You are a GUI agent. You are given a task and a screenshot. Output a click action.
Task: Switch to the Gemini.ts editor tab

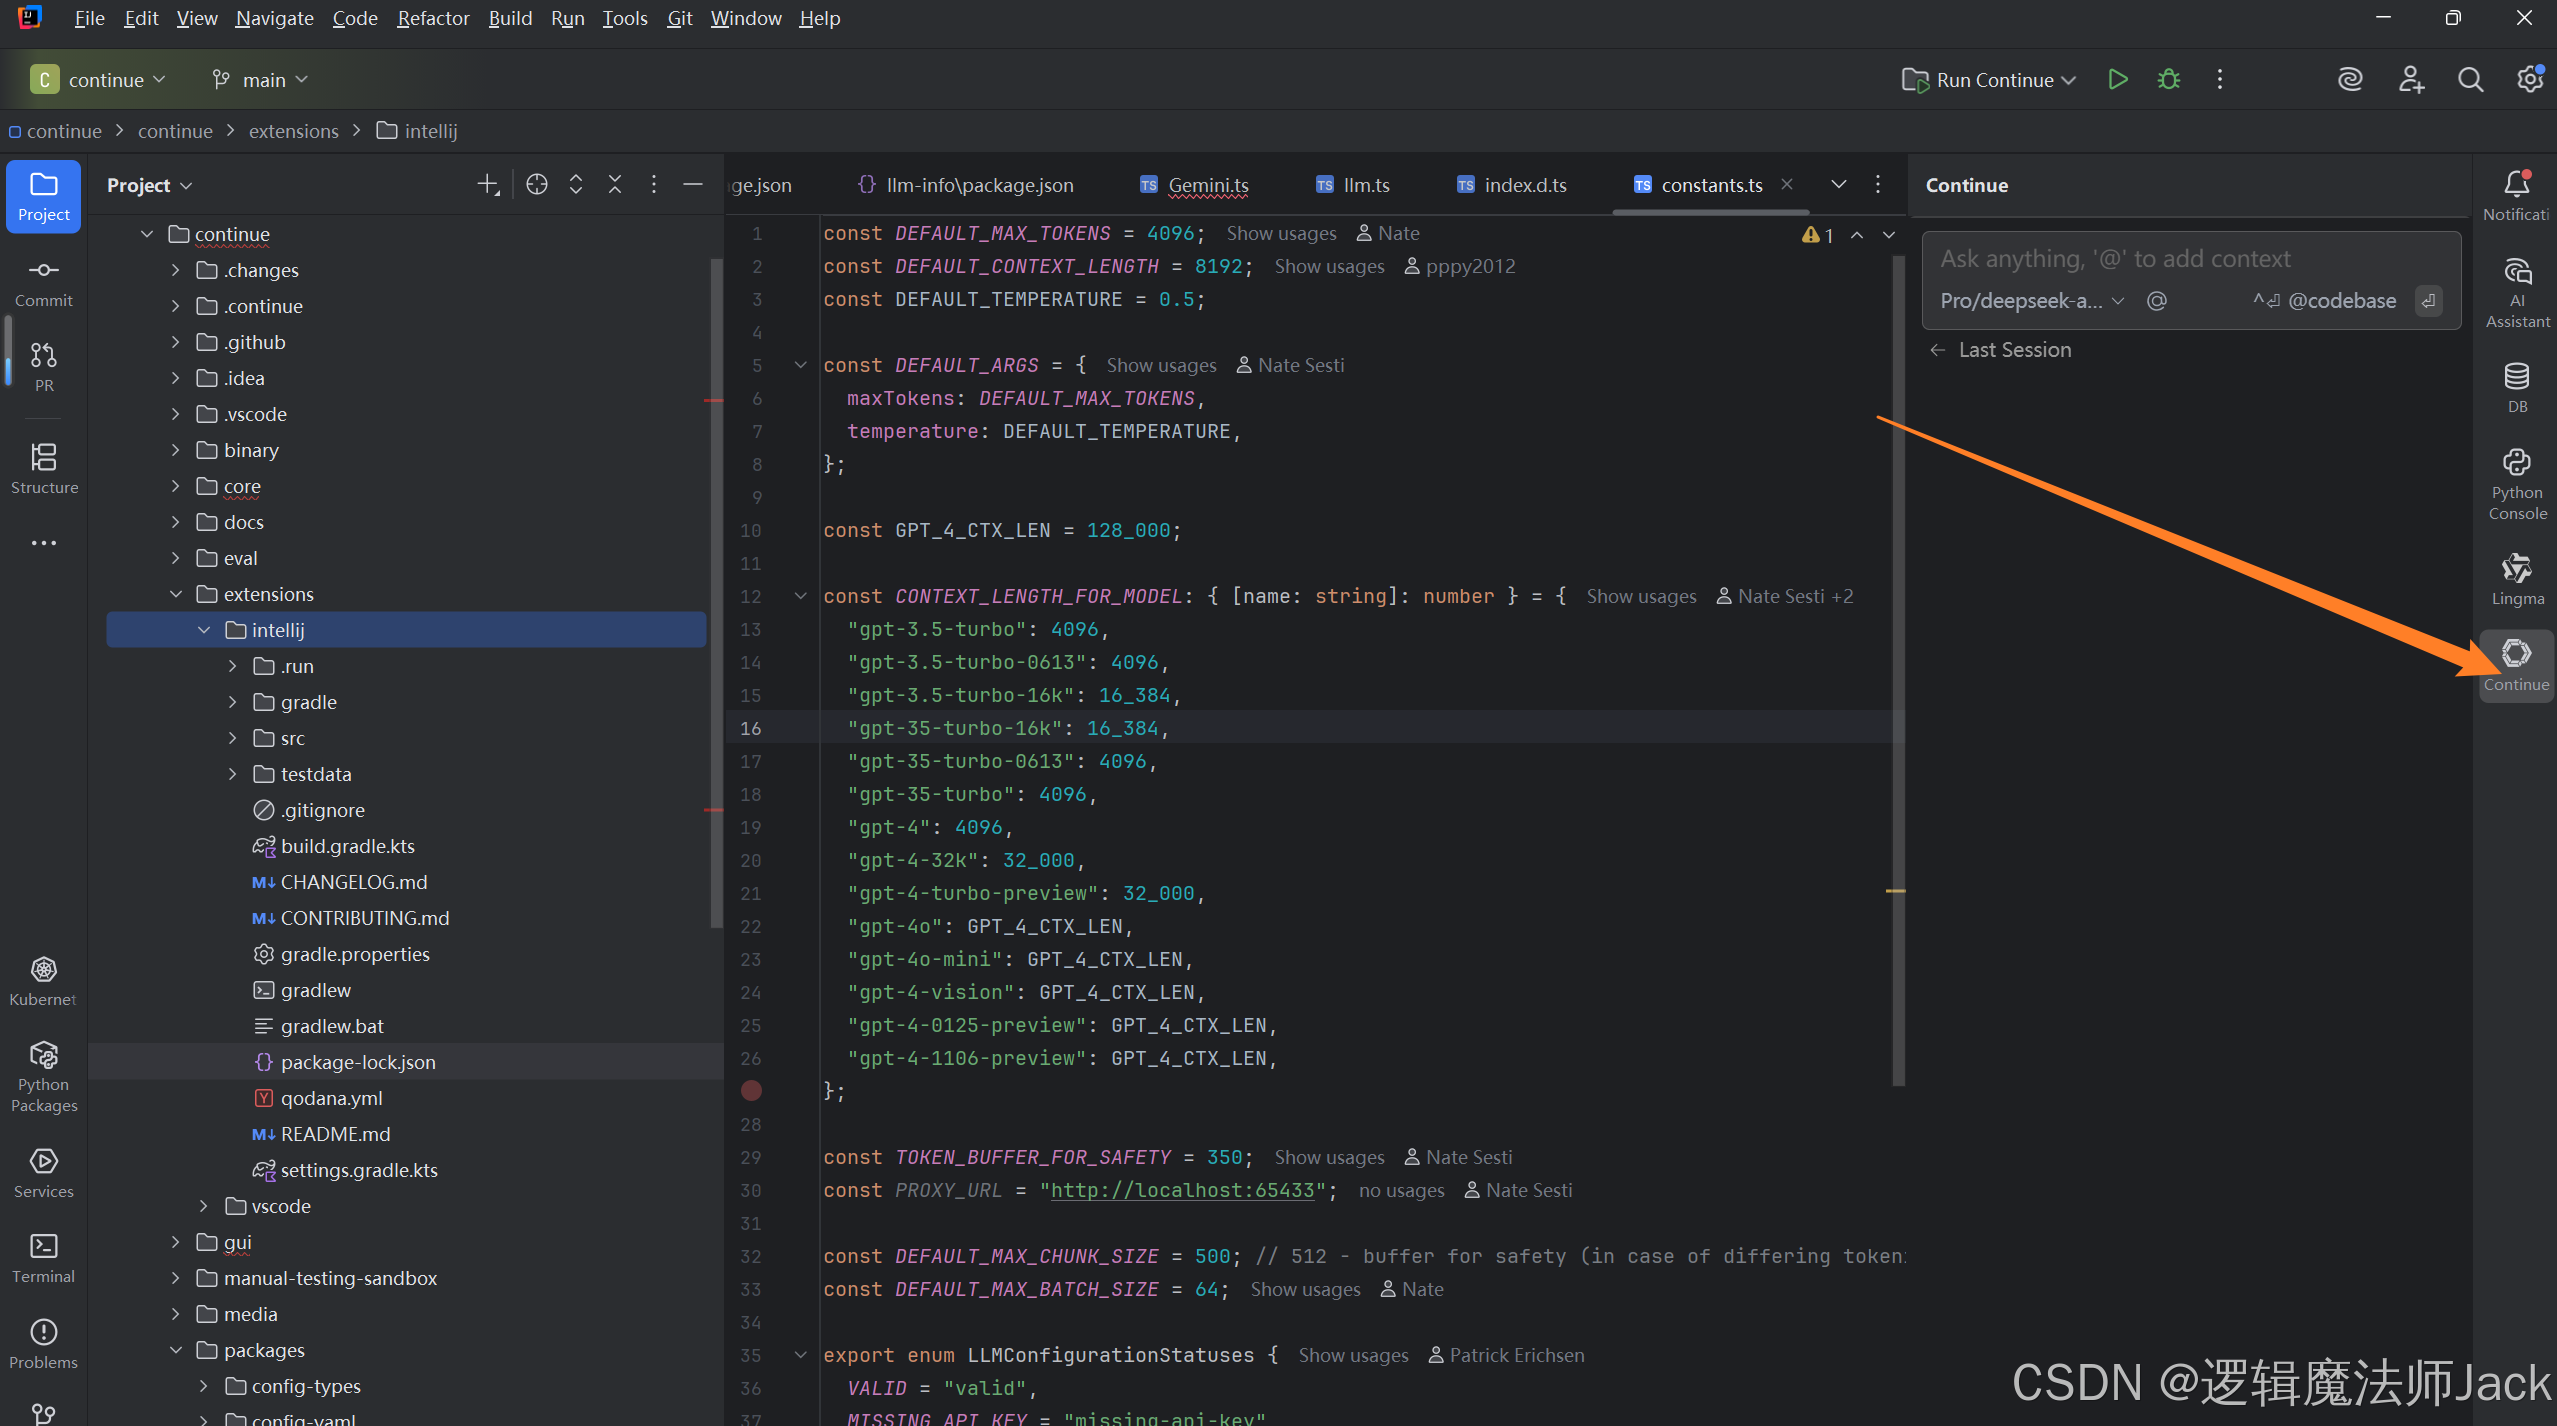(1207, 185)
